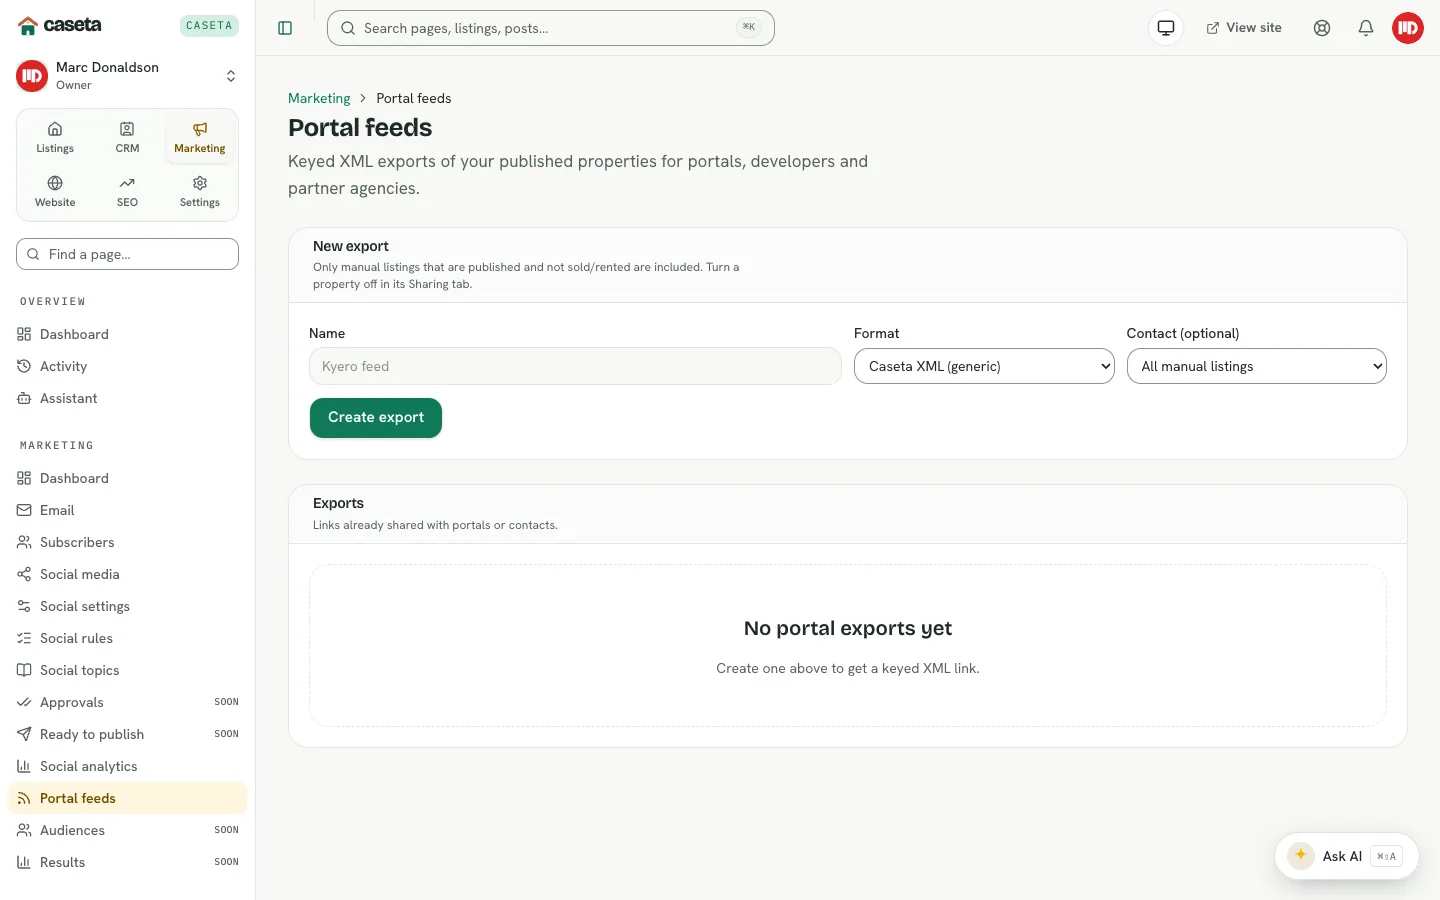1440x900 pixels.
Task: Open Approvals page
Action: point(127,702)
